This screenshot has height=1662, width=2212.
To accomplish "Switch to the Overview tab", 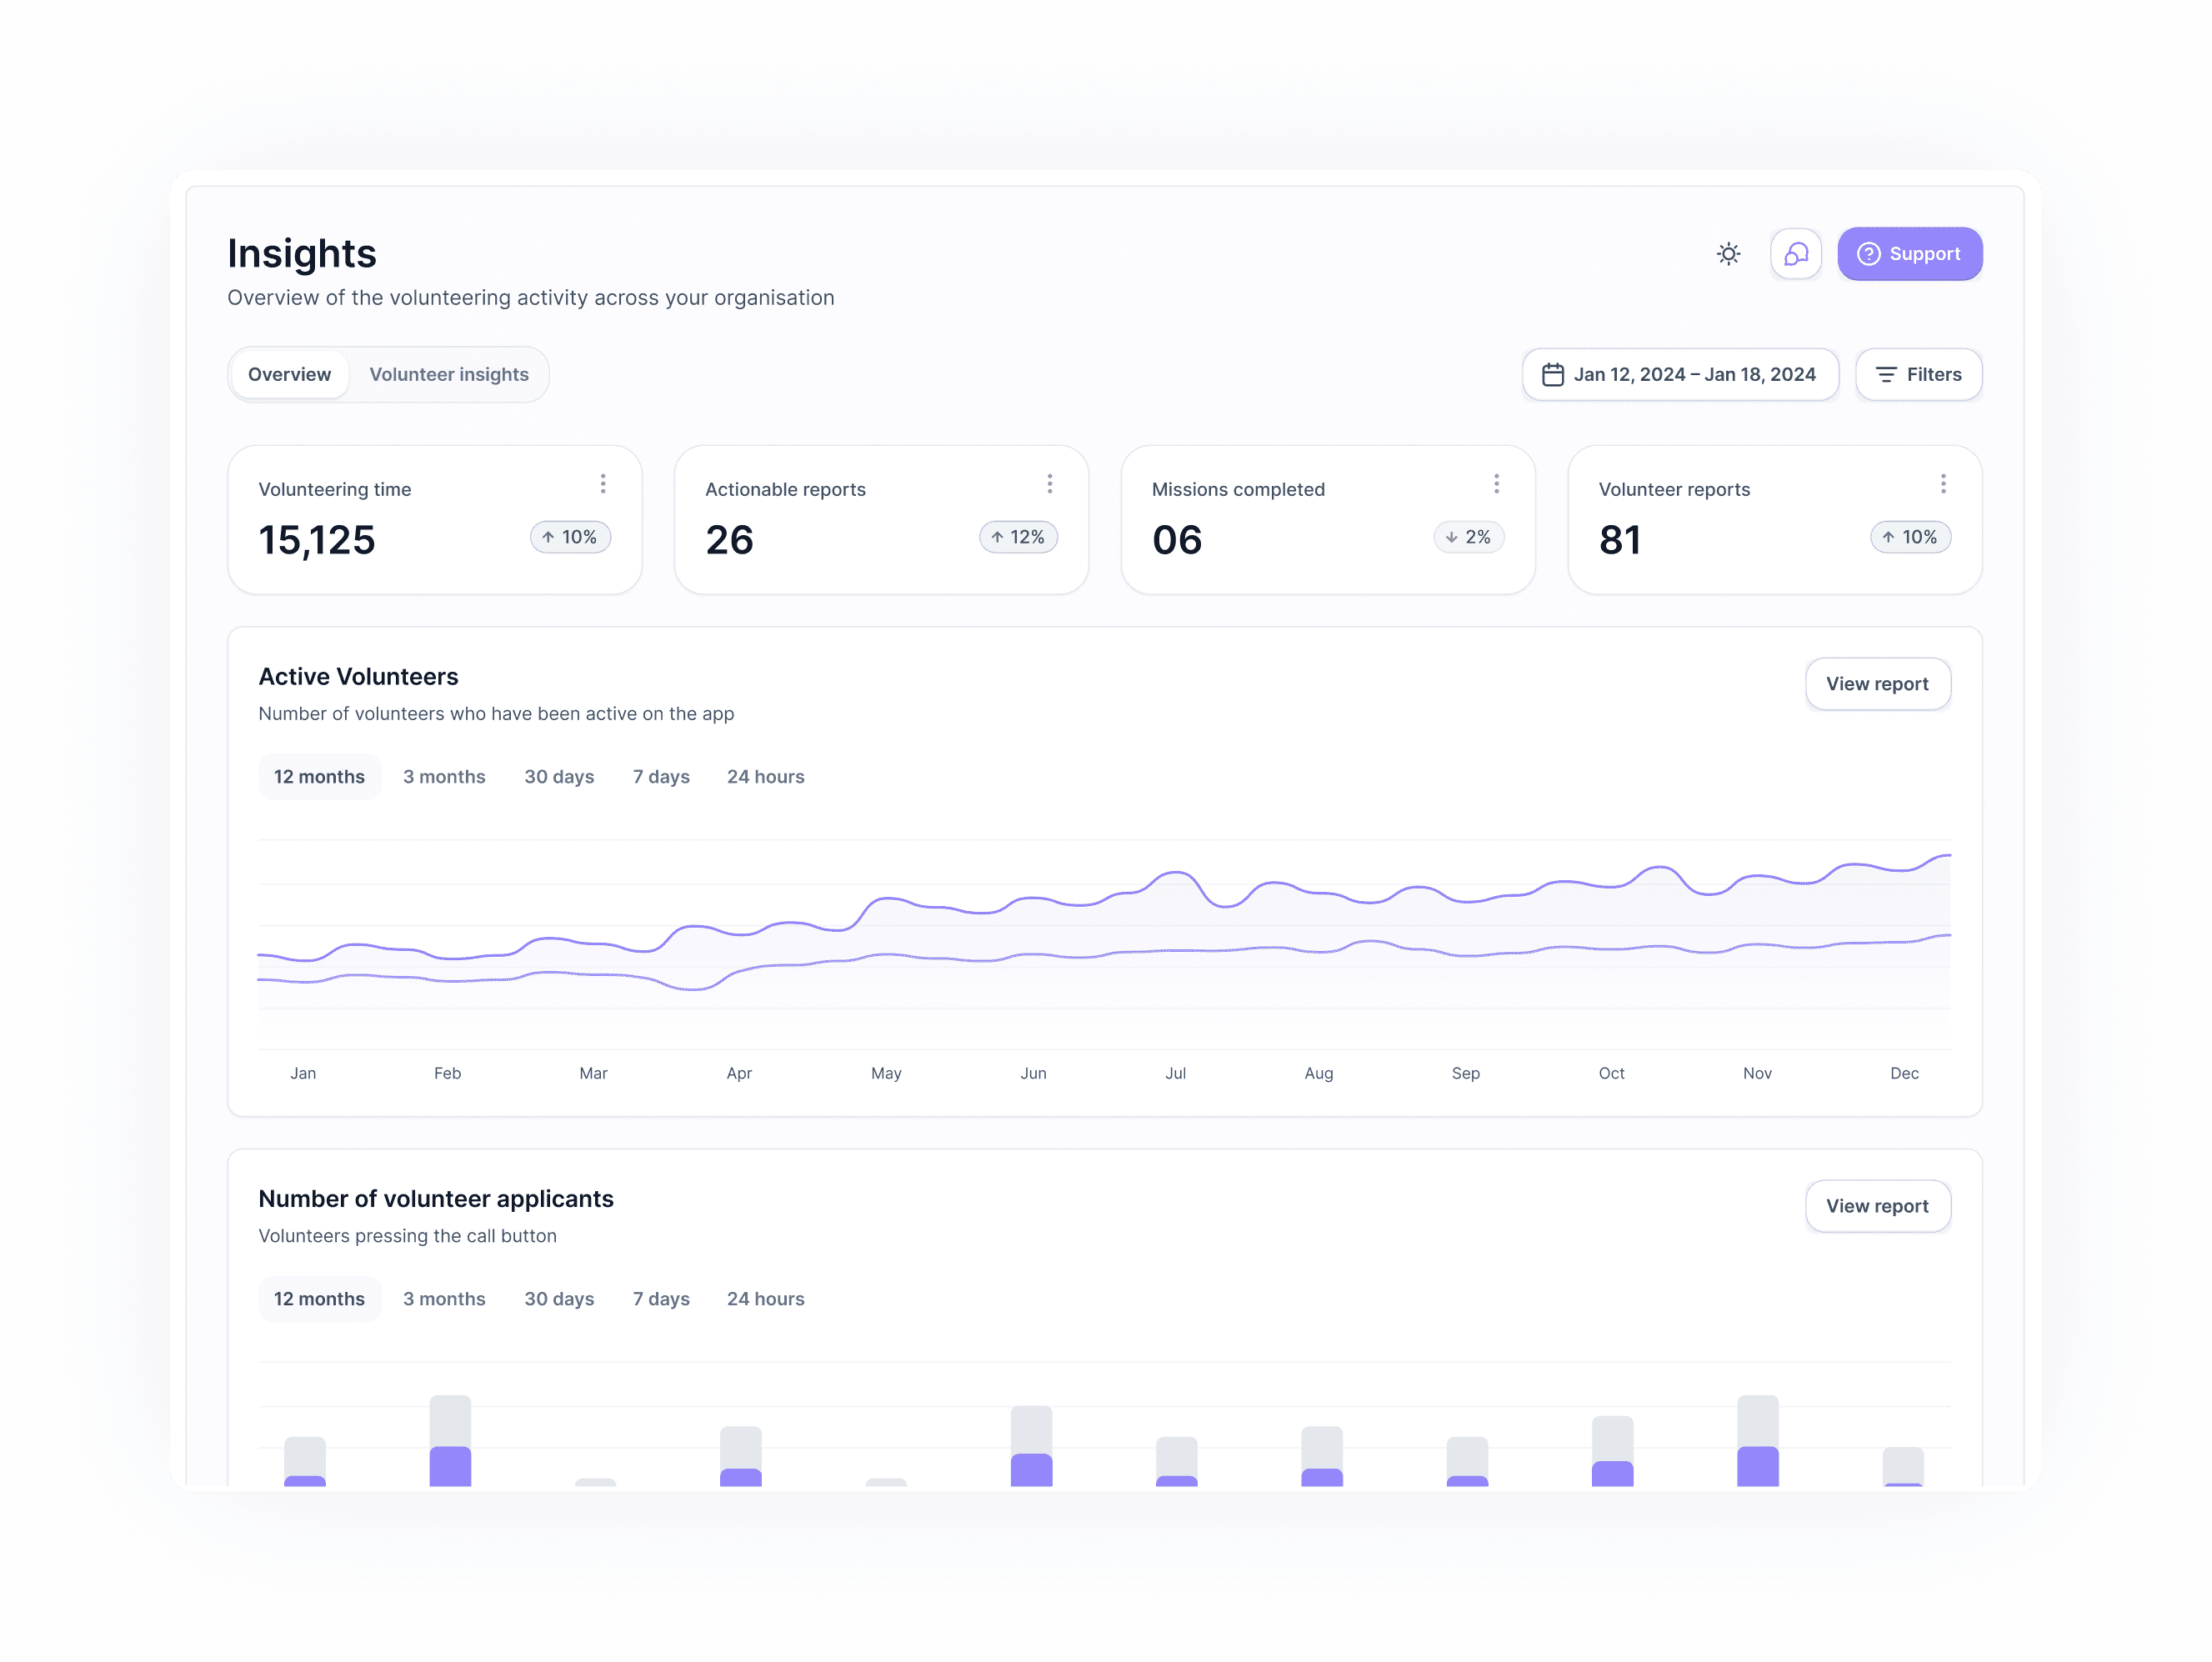I will click(x=289, y=374).
